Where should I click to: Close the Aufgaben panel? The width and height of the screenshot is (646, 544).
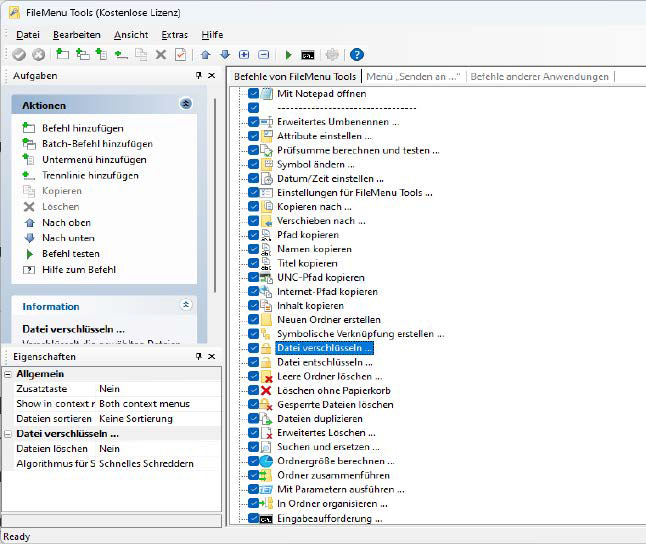tap(212, 75)
